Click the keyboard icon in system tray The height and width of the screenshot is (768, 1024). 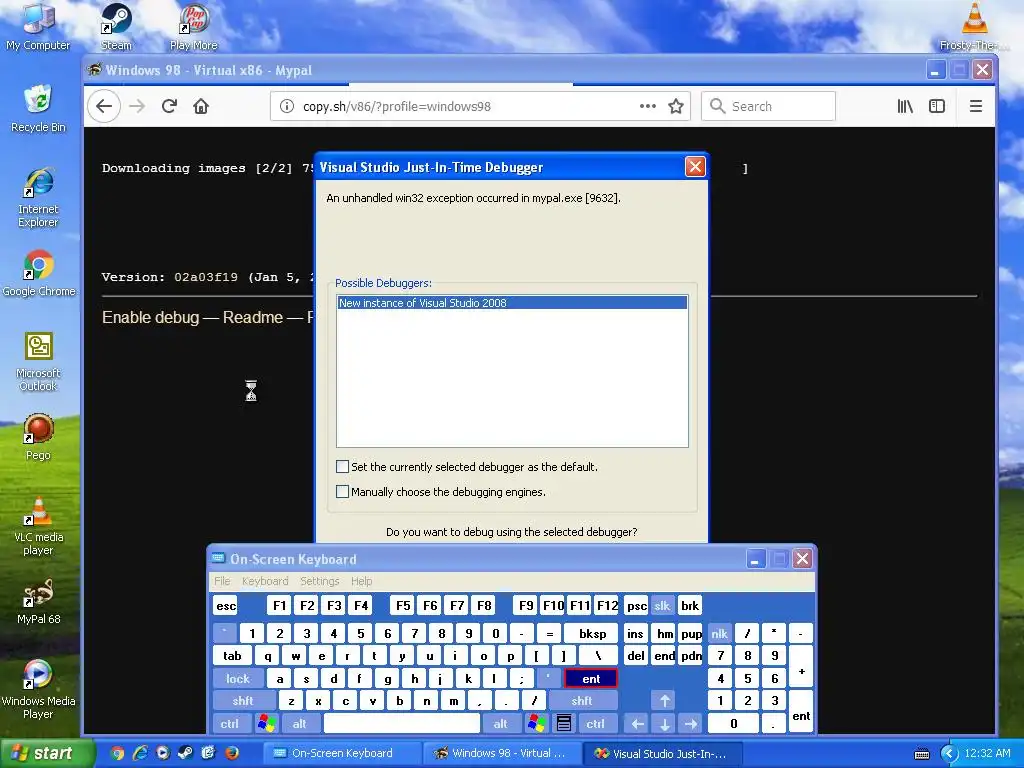[x=921, y=754]
